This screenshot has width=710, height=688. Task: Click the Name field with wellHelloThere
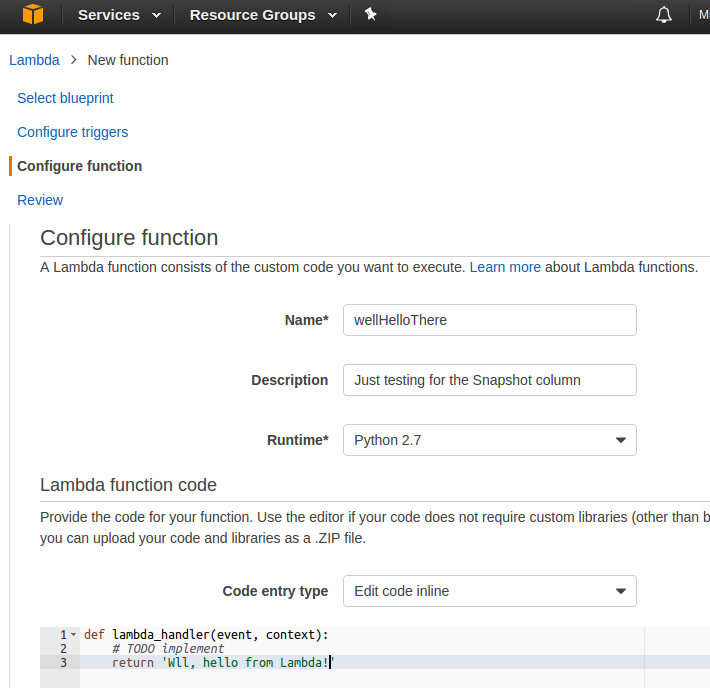point(489,320)
